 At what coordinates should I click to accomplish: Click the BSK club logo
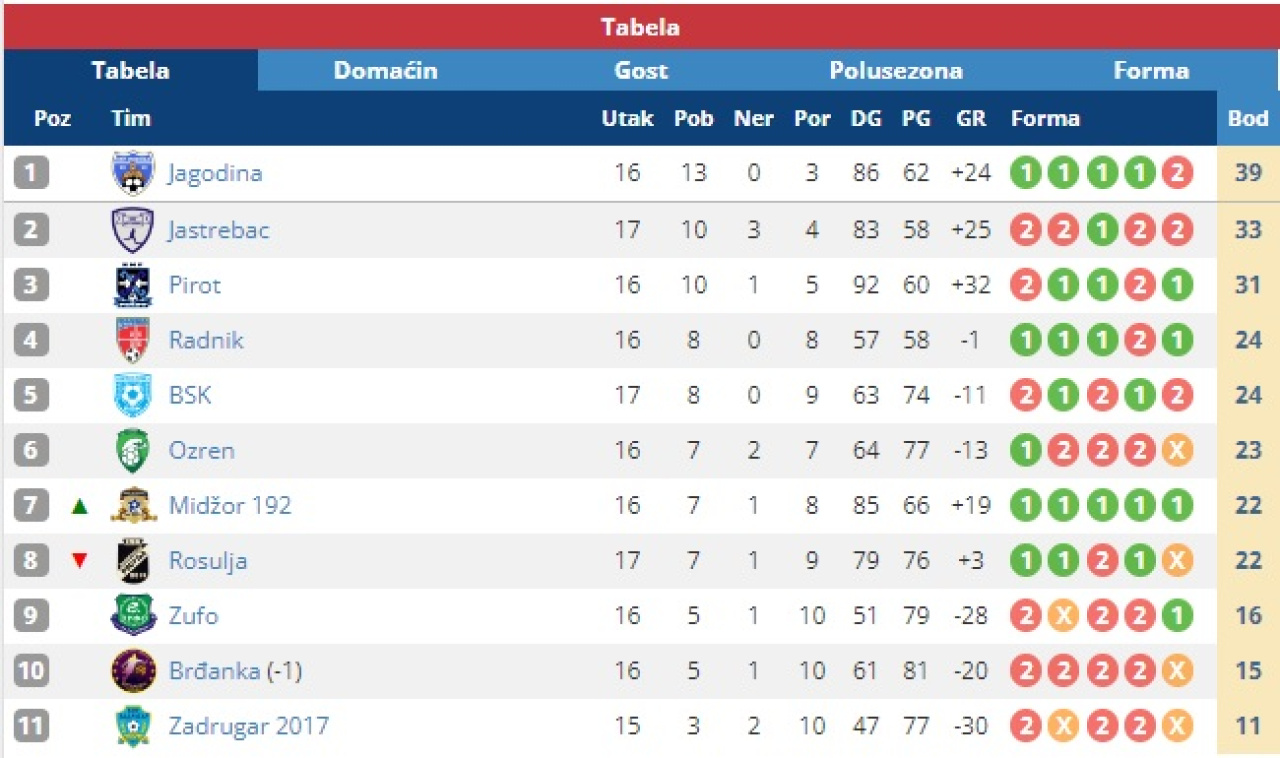click(x=133, y=395)
